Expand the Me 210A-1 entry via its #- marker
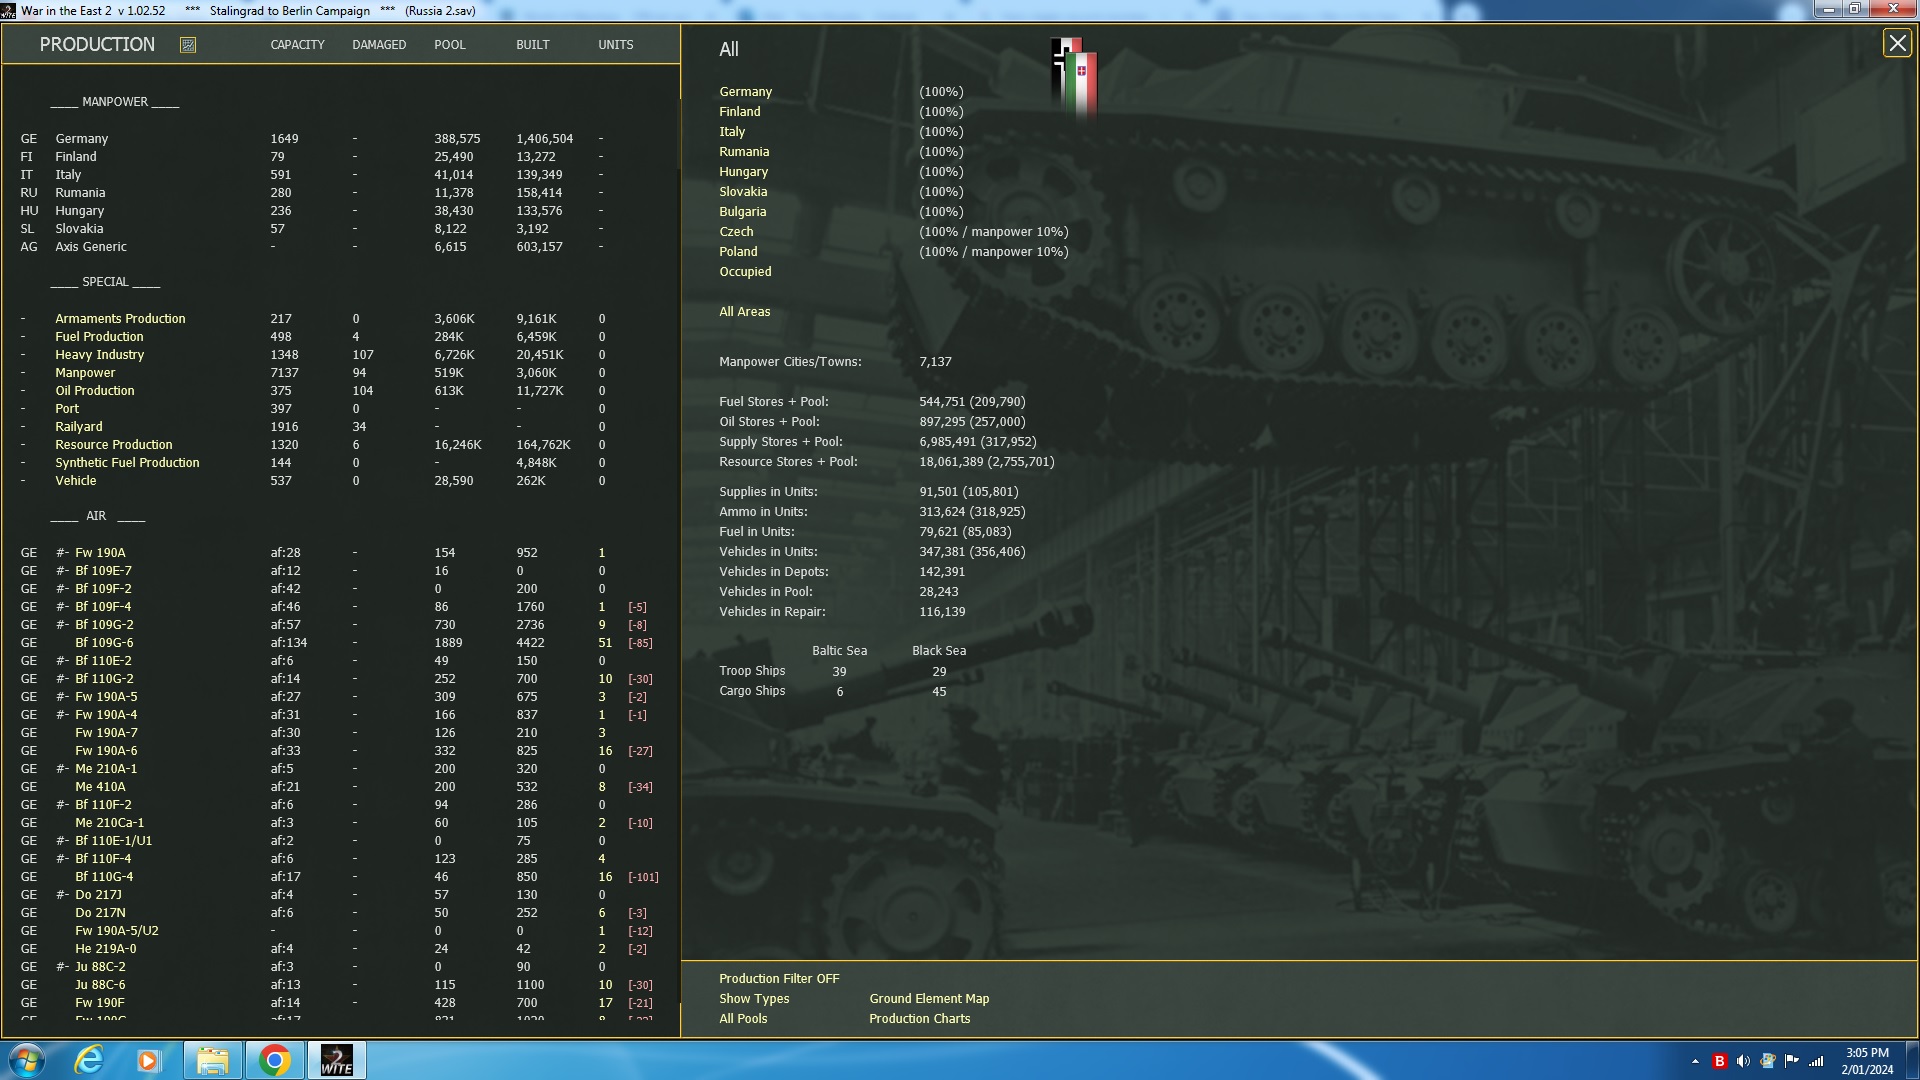 click(62, 768)
